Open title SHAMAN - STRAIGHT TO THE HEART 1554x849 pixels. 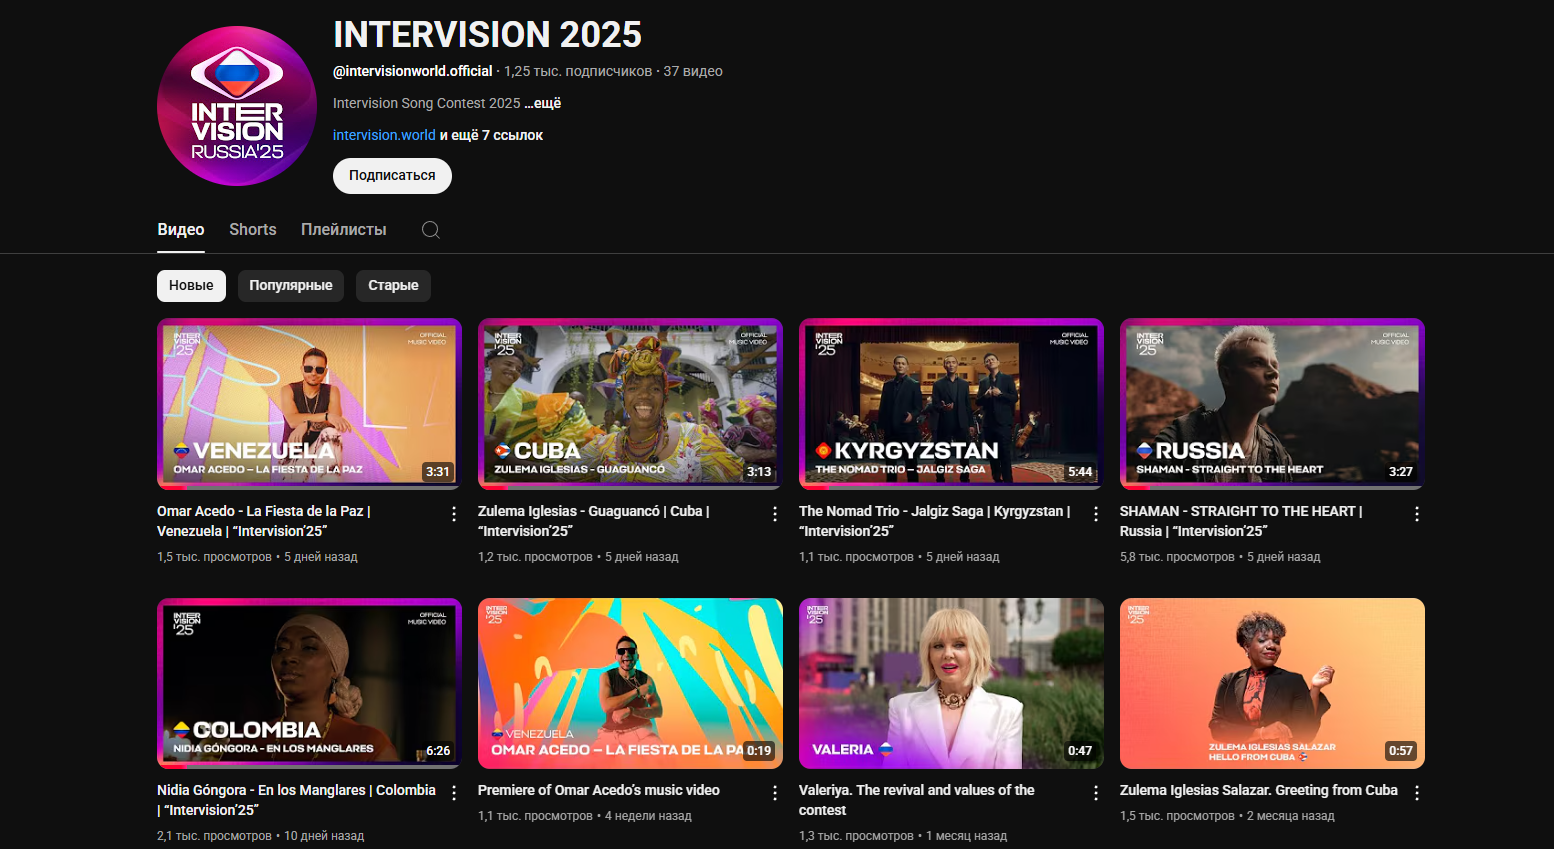tap(1241, 521)
